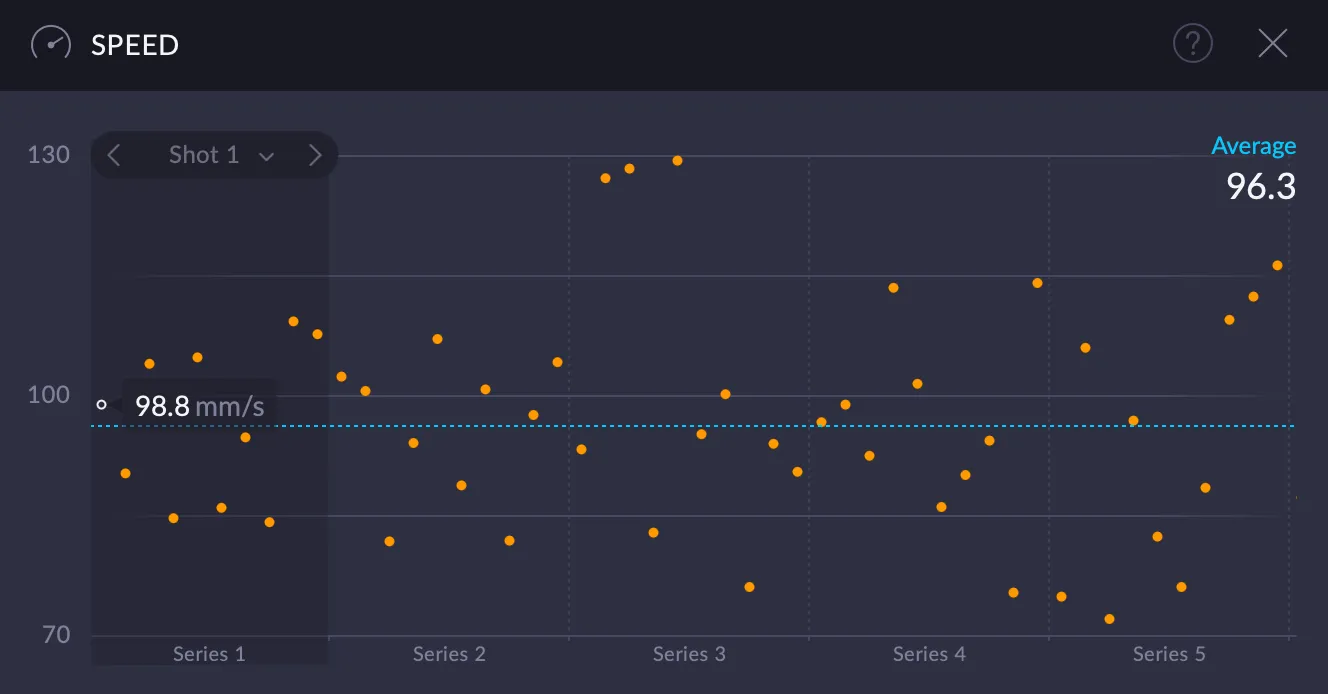The height and width of the screenshot is (694, 1328).
Task: Click the small circle marker next to 98.8
Action: (x=101, y=405)
